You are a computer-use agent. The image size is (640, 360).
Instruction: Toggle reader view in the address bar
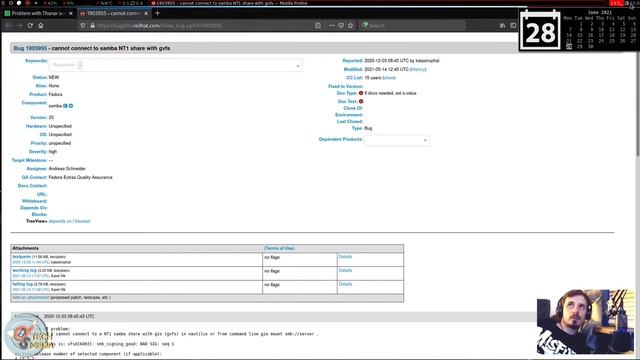point(318,25)
